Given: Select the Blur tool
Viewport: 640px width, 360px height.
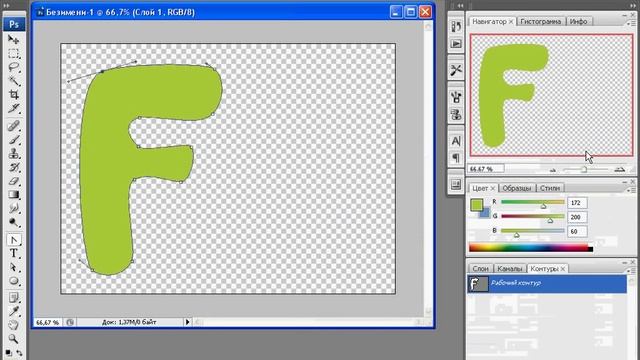Looking at the screenshot, I should tap(13, 209).
